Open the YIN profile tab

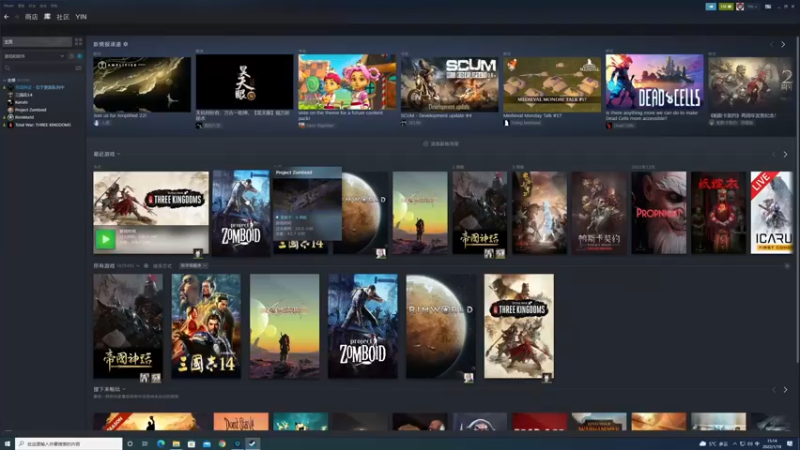click(x=81, y=17)
